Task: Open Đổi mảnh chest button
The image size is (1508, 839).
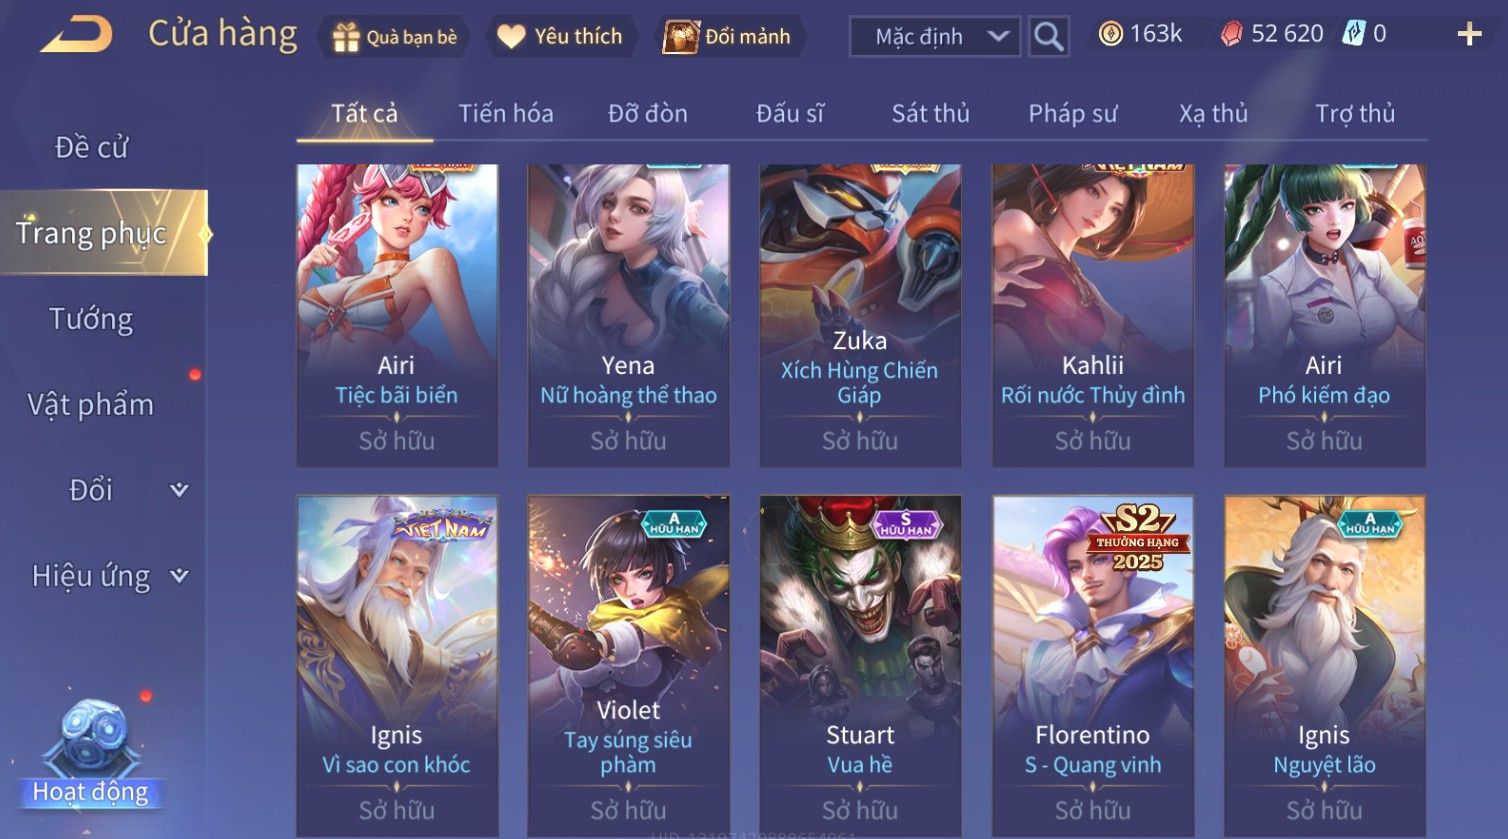Action: tap(727, 37)
